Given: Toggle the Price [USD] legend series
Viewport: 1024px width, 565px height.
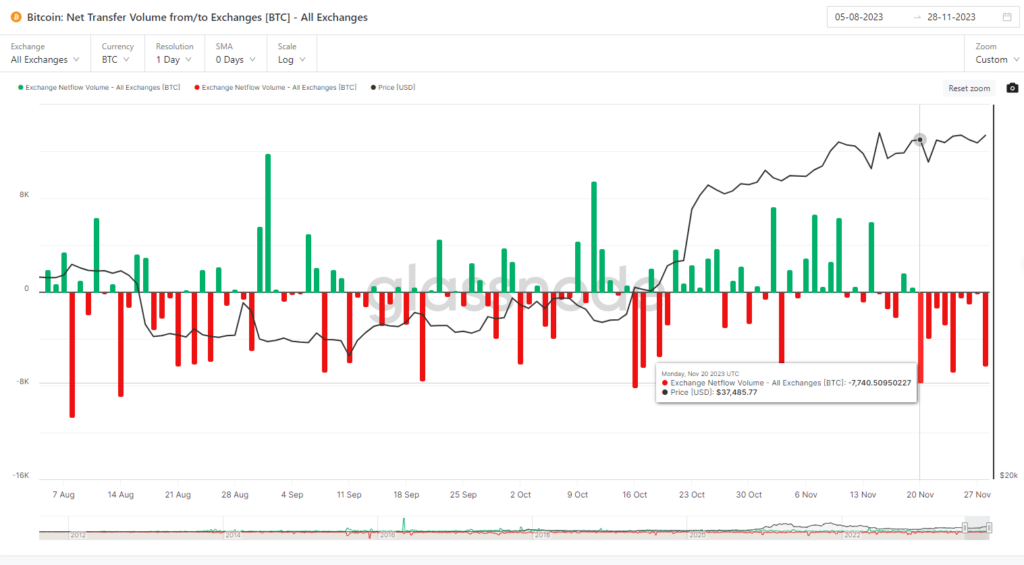Looking at the screenshot, I should pyautogui.click(x=393, y=88).
